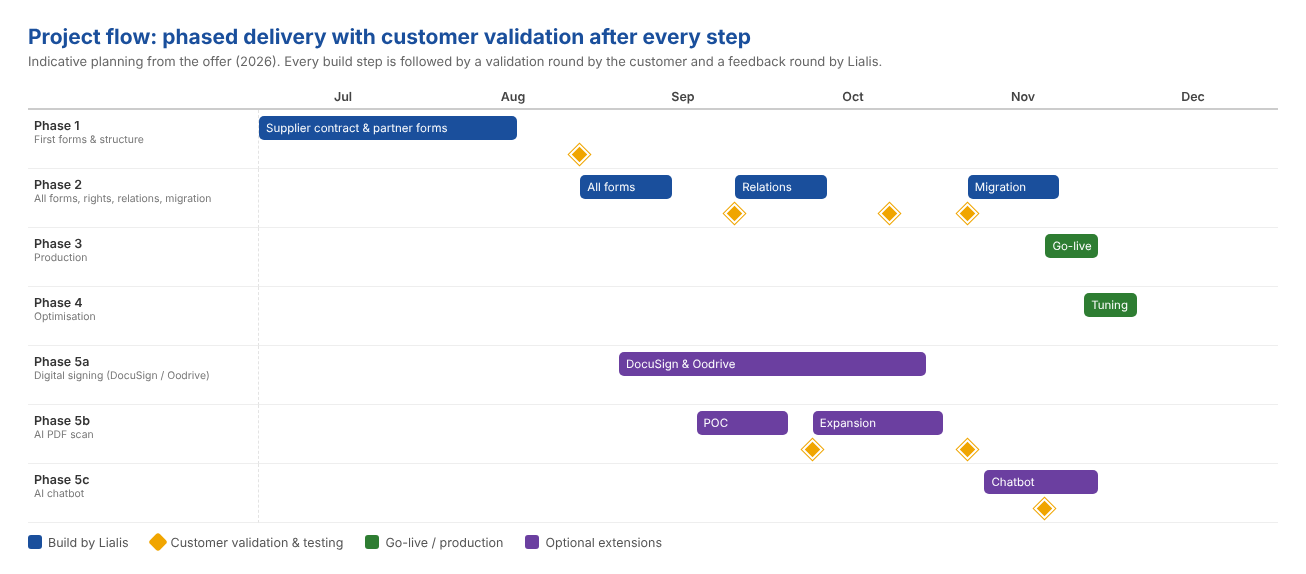Click the blue Build by Lialis legend swatch
This screenshot has width=1306, height=574.
(35, 542)
